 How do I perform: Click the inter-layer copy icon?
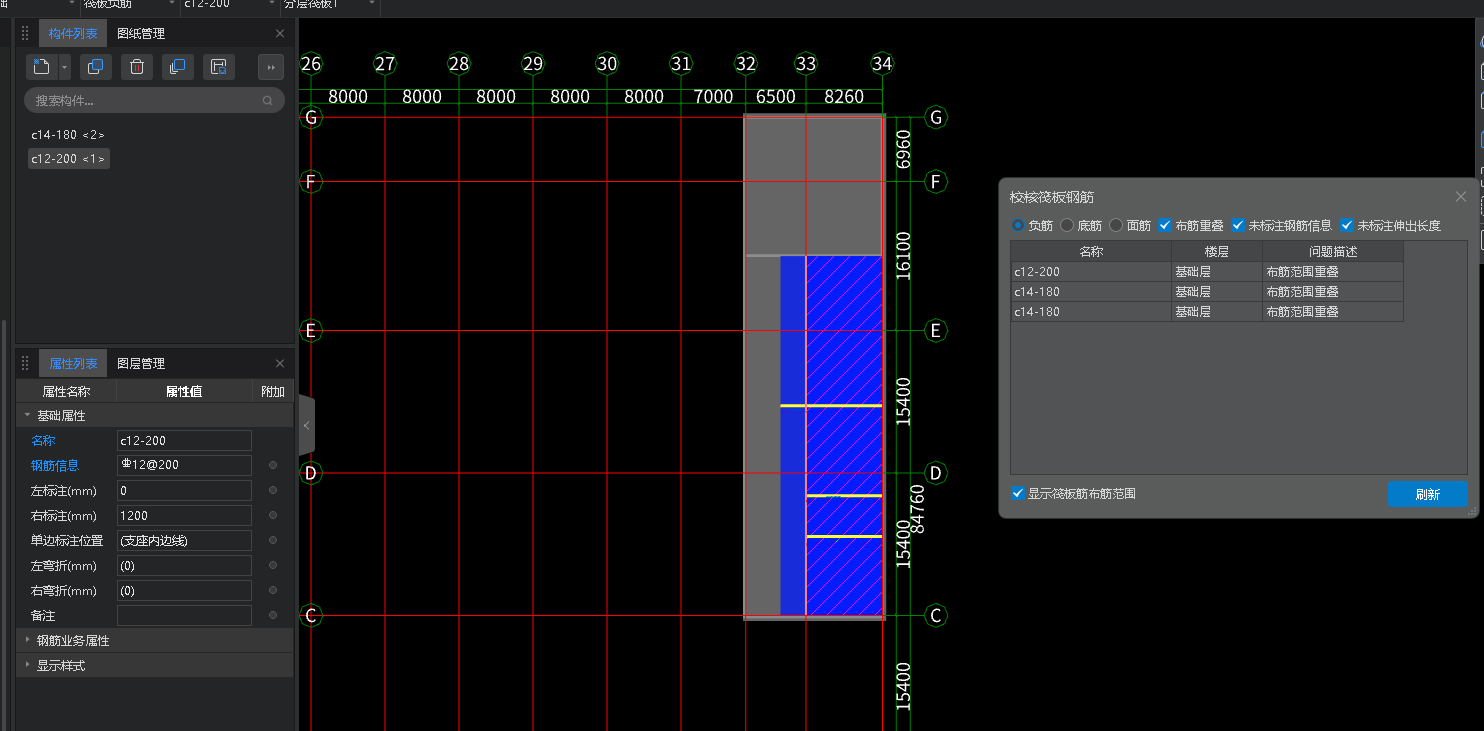[x=178, y=67]
